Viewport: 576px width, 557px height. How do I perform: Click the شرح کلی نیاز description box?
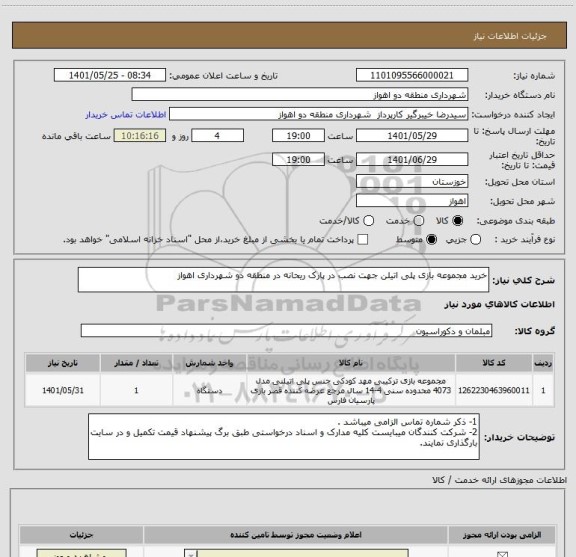click(x=283, y=280)
